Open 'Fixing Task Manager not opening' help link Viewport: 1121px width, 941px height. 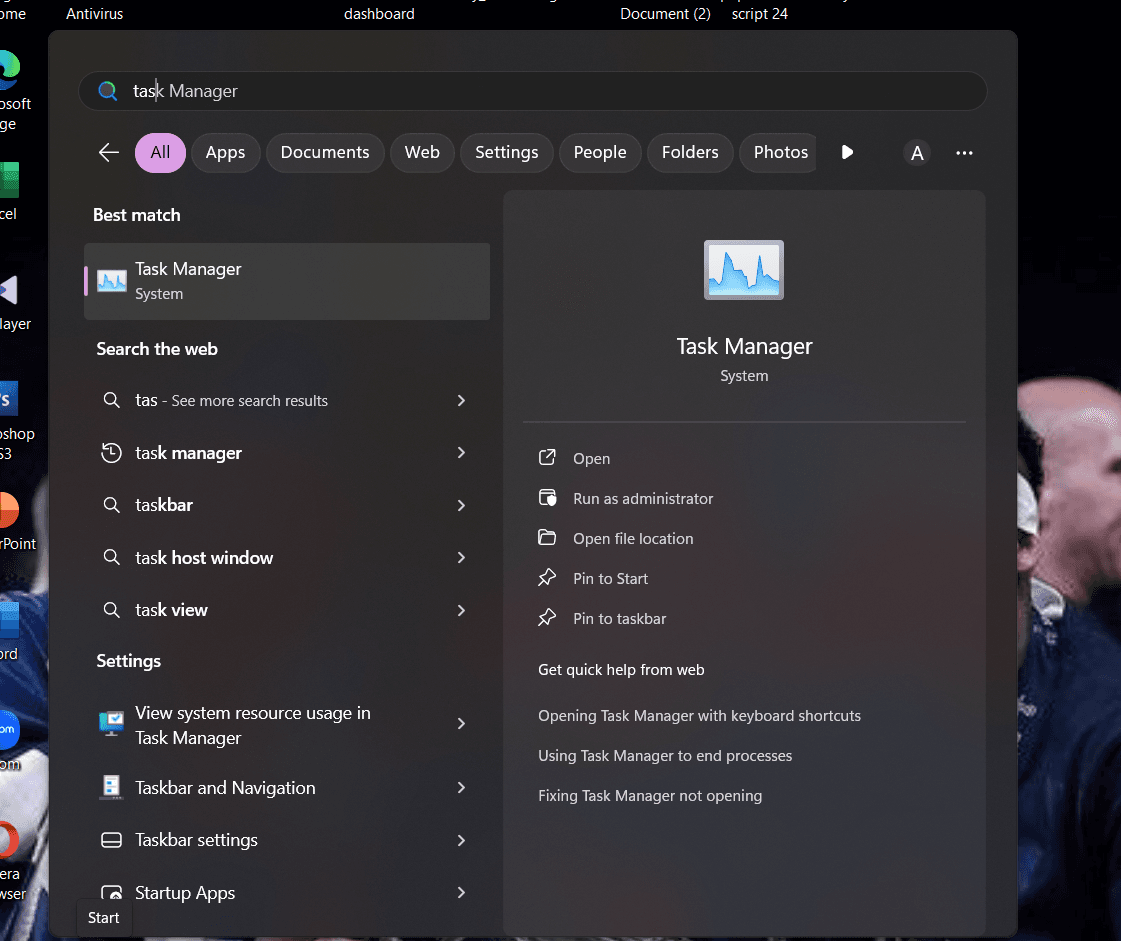point(650,796)
